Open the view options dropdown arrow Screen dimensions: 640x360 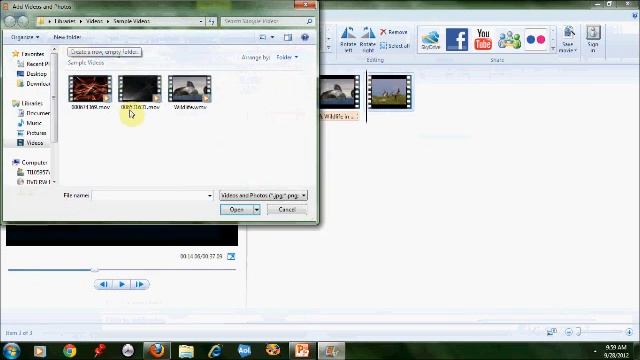click(273, 37)
